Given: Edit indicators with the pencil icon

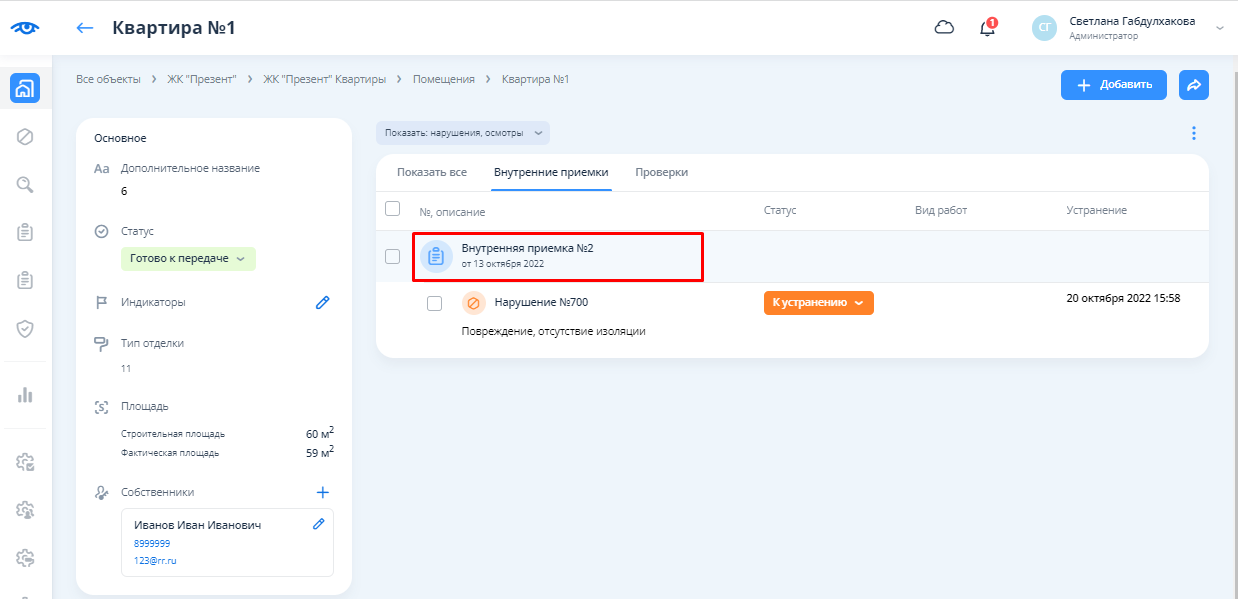Looking at the screenshot, I should 322,302.
